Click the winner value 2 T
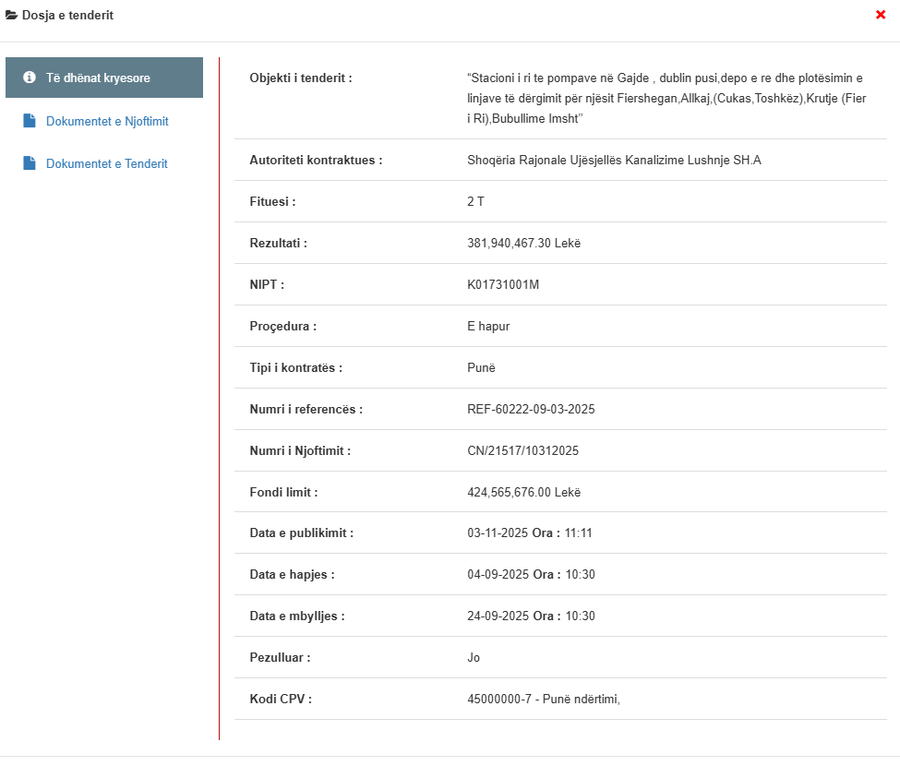 (475, 202)
